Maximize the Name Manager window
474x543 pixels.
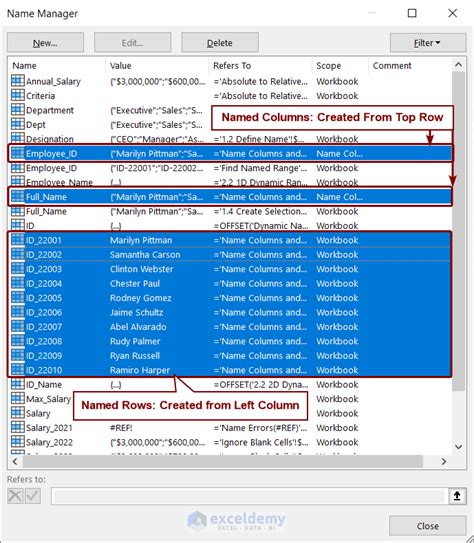[x=412, y=13]
